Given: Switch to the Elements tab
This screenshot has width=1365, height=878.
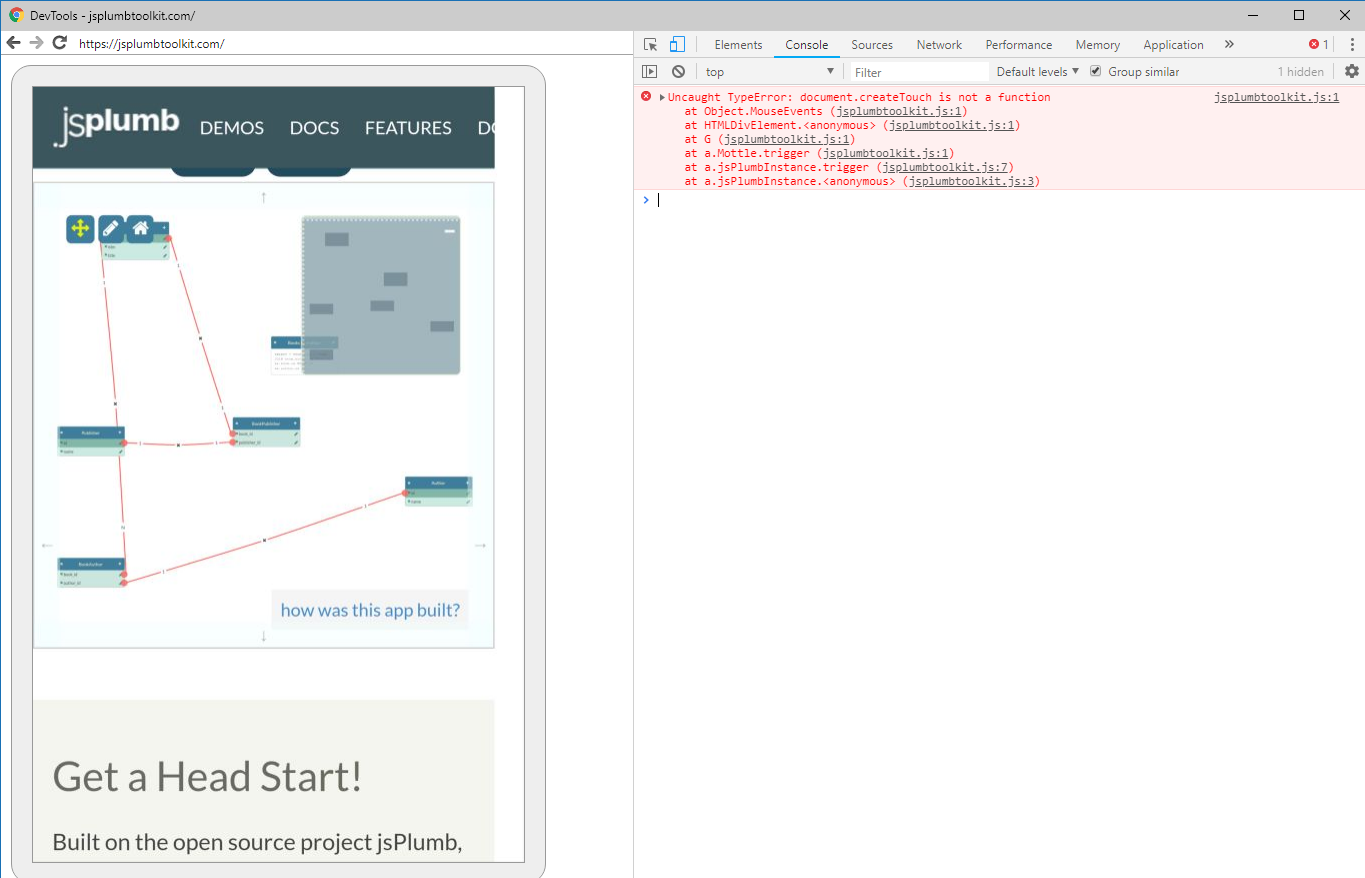Looking at the screenshot, I should pyautogui.click(x=738, y=44).
